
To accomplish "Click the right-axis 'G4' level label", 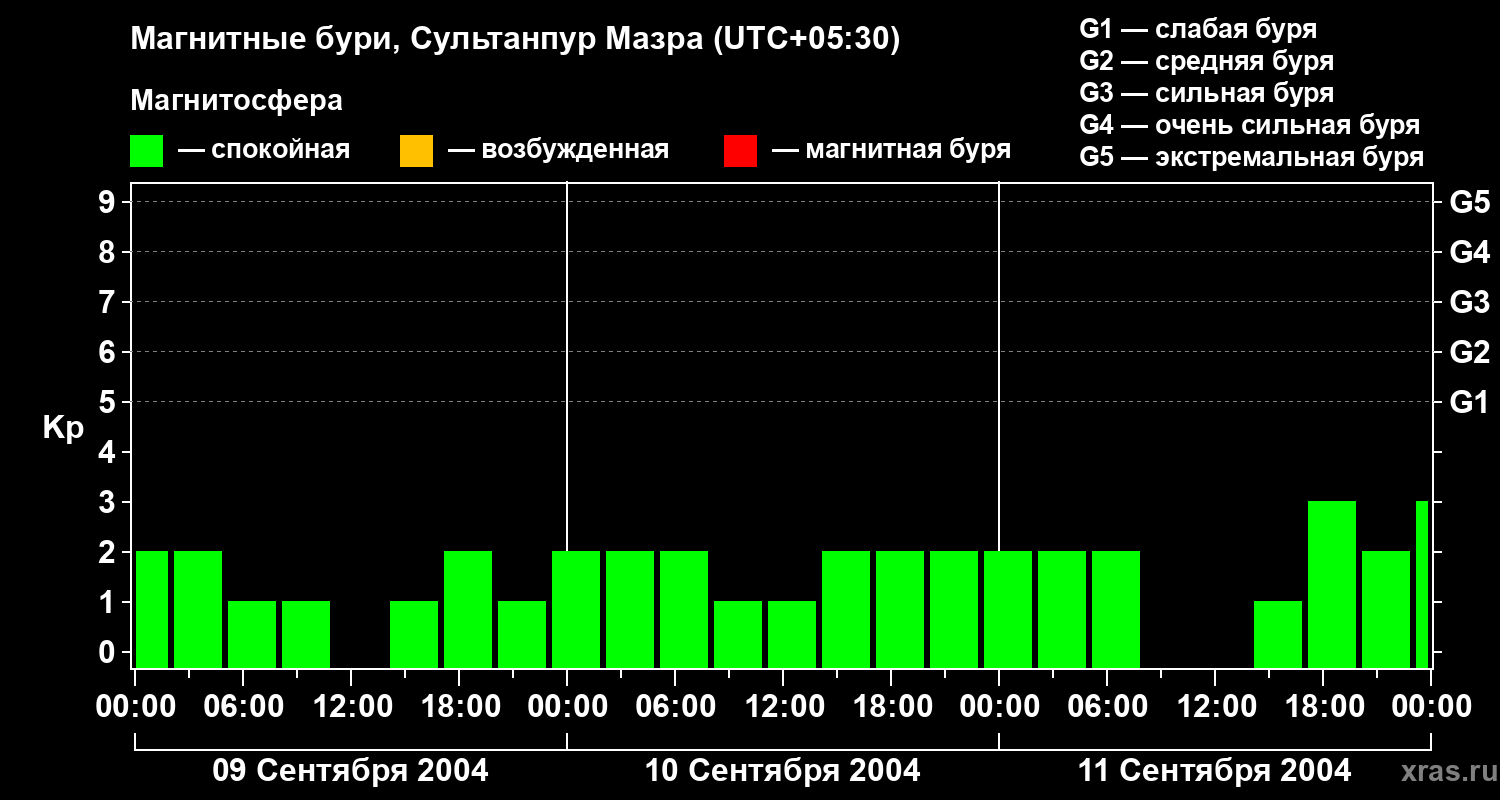I will [1469, 252].
